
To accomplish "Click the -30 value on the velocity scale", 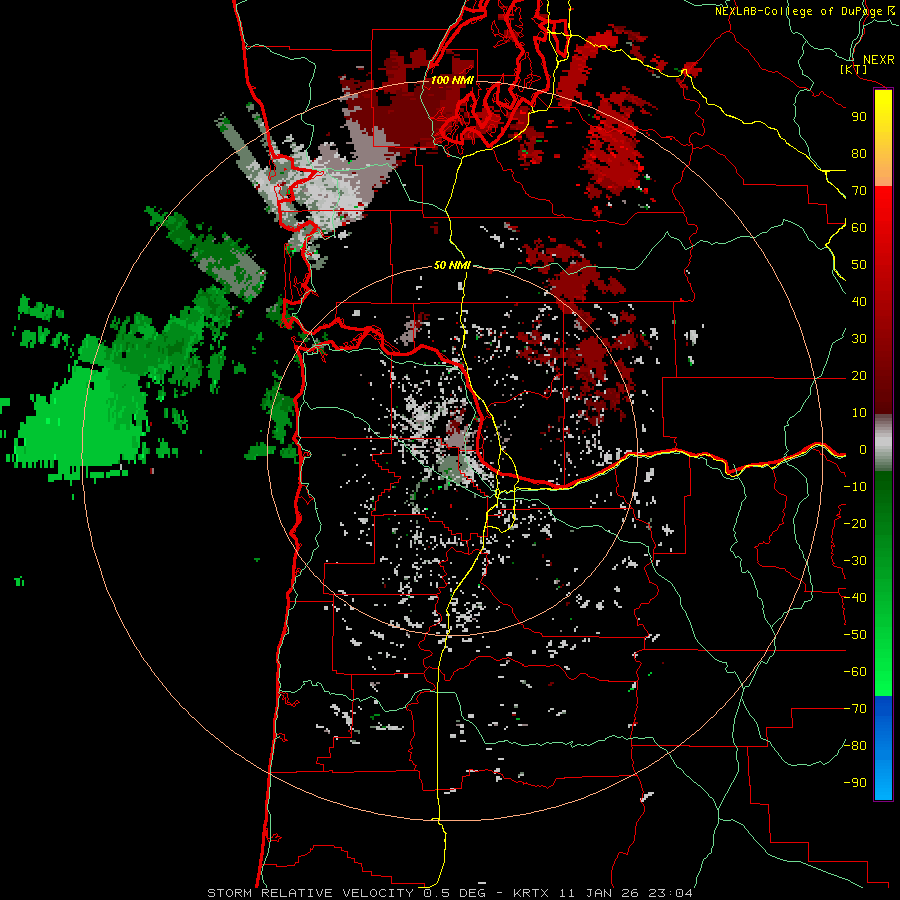I will tap(855, 561).
